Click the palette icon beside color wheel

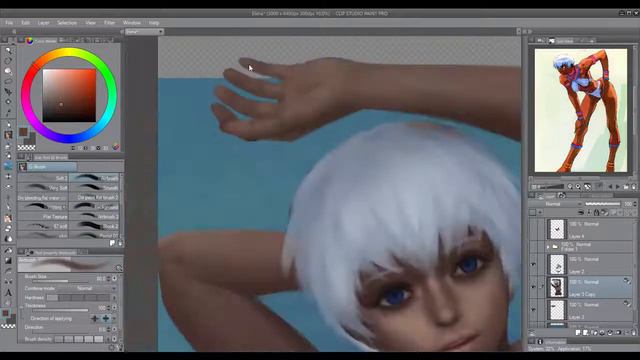tap(116, 147)
